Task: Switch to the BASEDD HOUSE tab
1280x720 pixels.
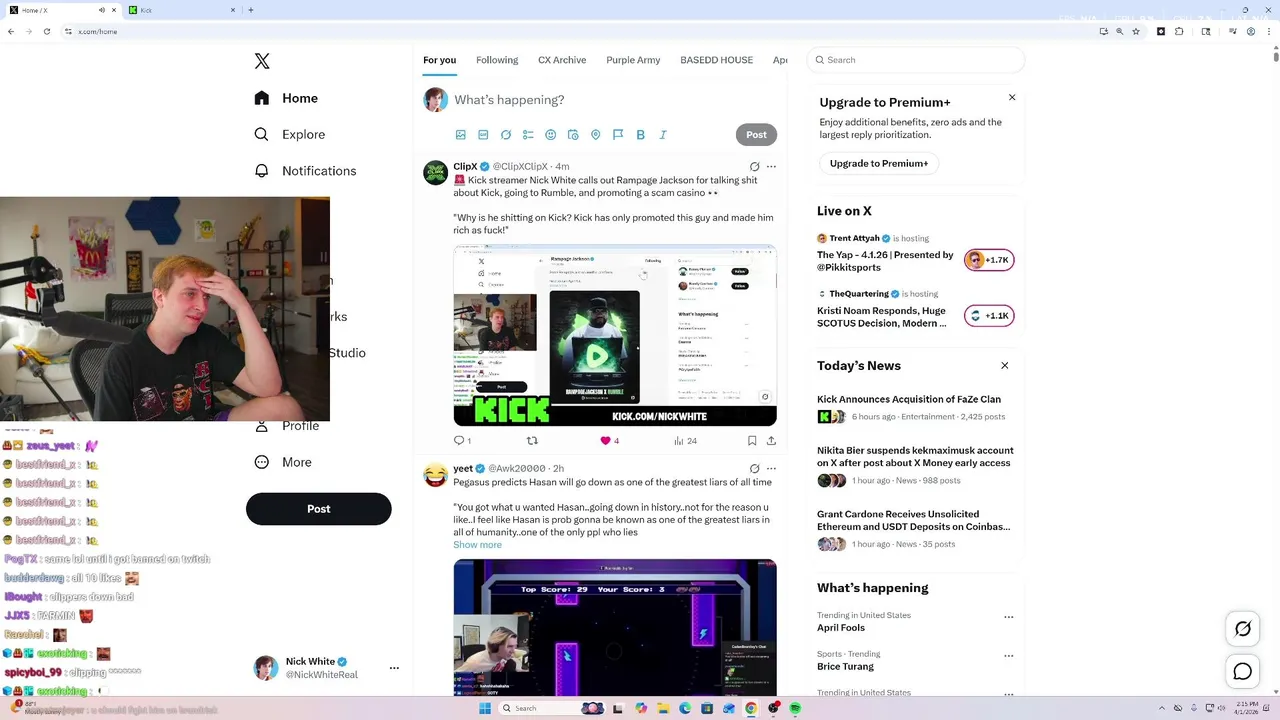Action: click(716, 60)
